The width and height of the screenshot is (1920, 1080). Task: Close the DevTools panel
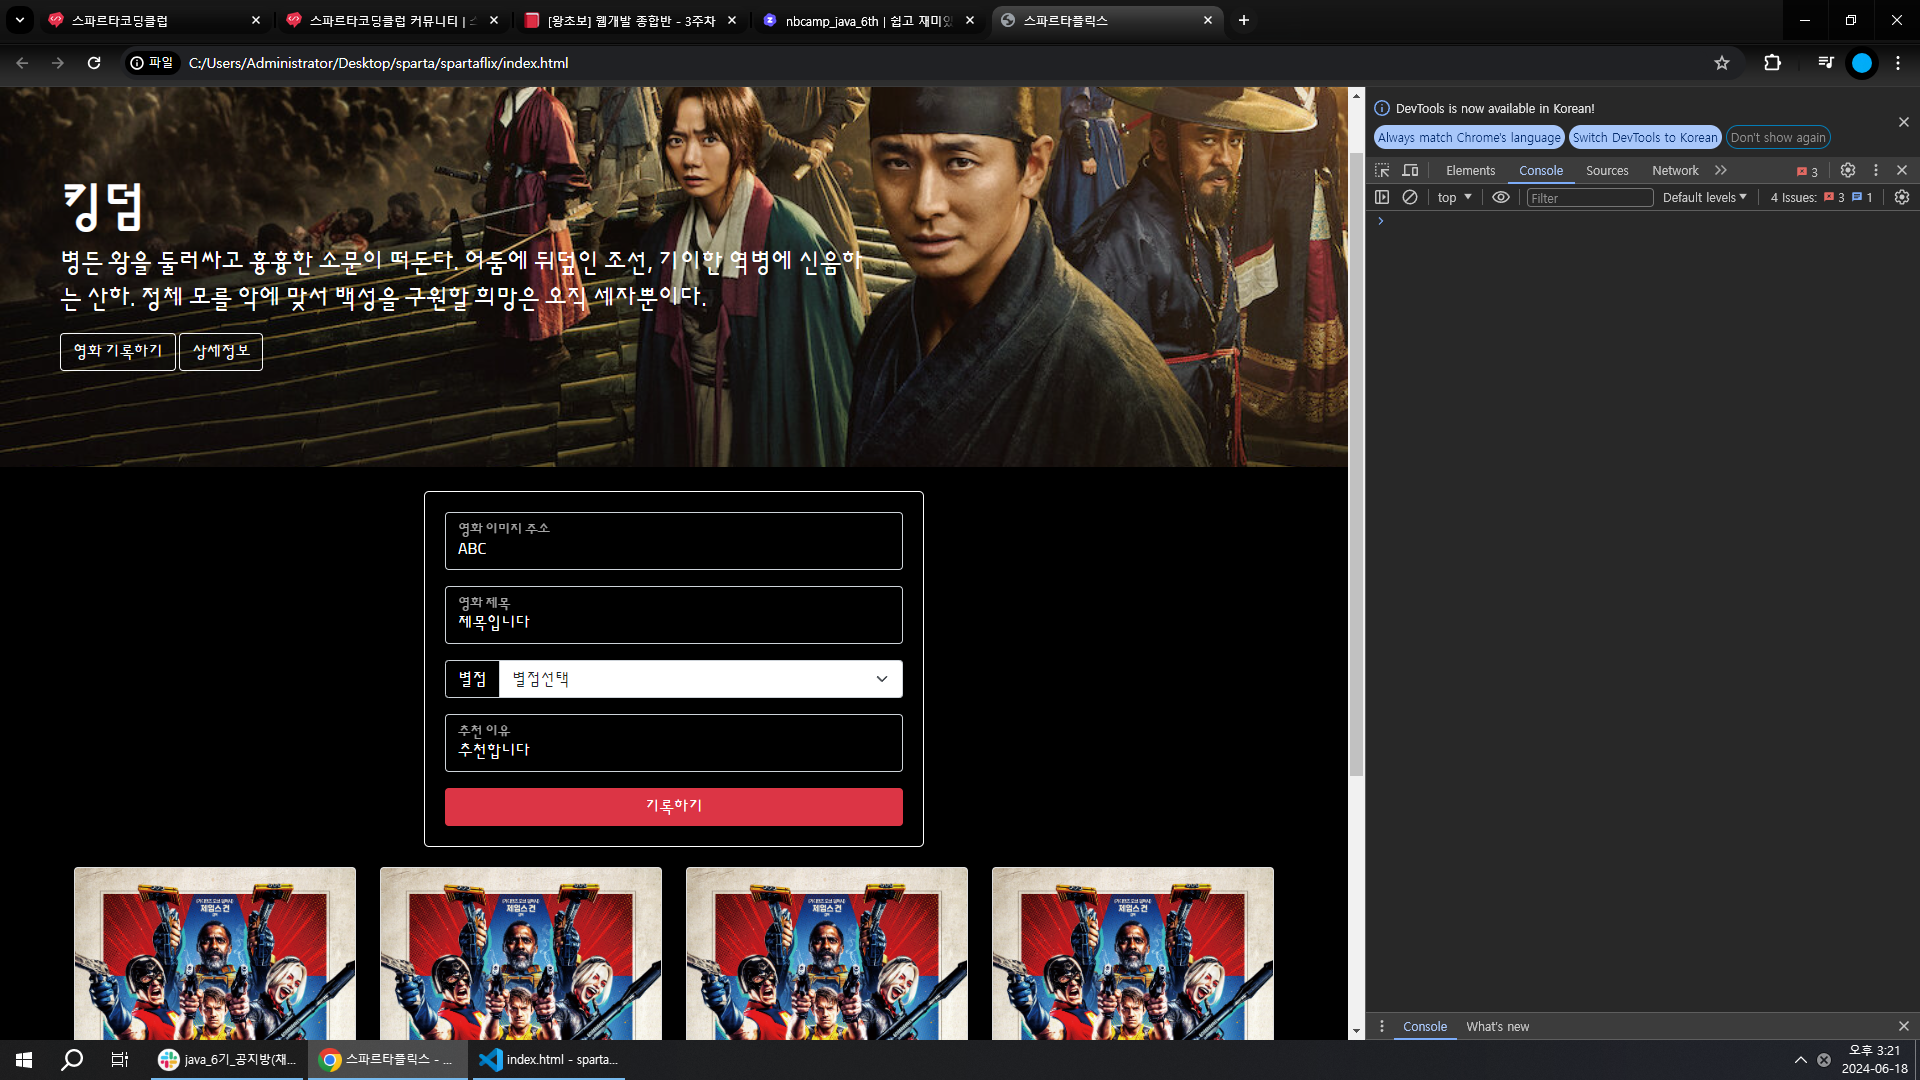[1902, 171]
